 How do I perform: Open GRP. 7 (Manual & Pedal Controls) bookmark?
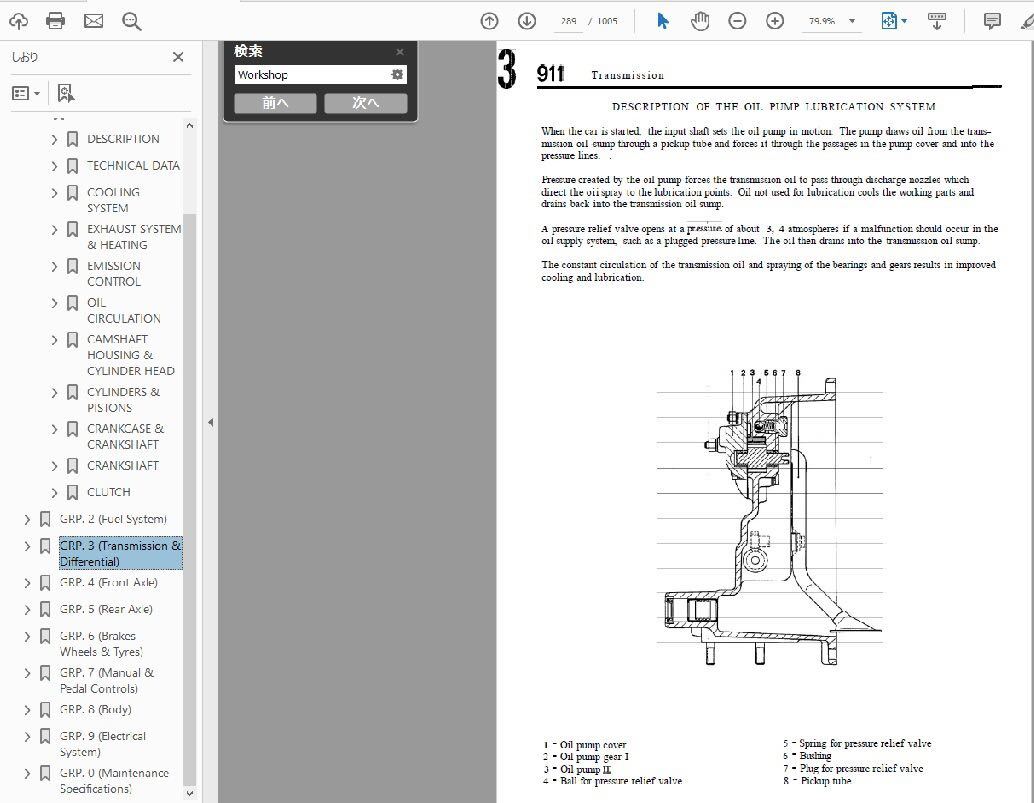[107, 680]
